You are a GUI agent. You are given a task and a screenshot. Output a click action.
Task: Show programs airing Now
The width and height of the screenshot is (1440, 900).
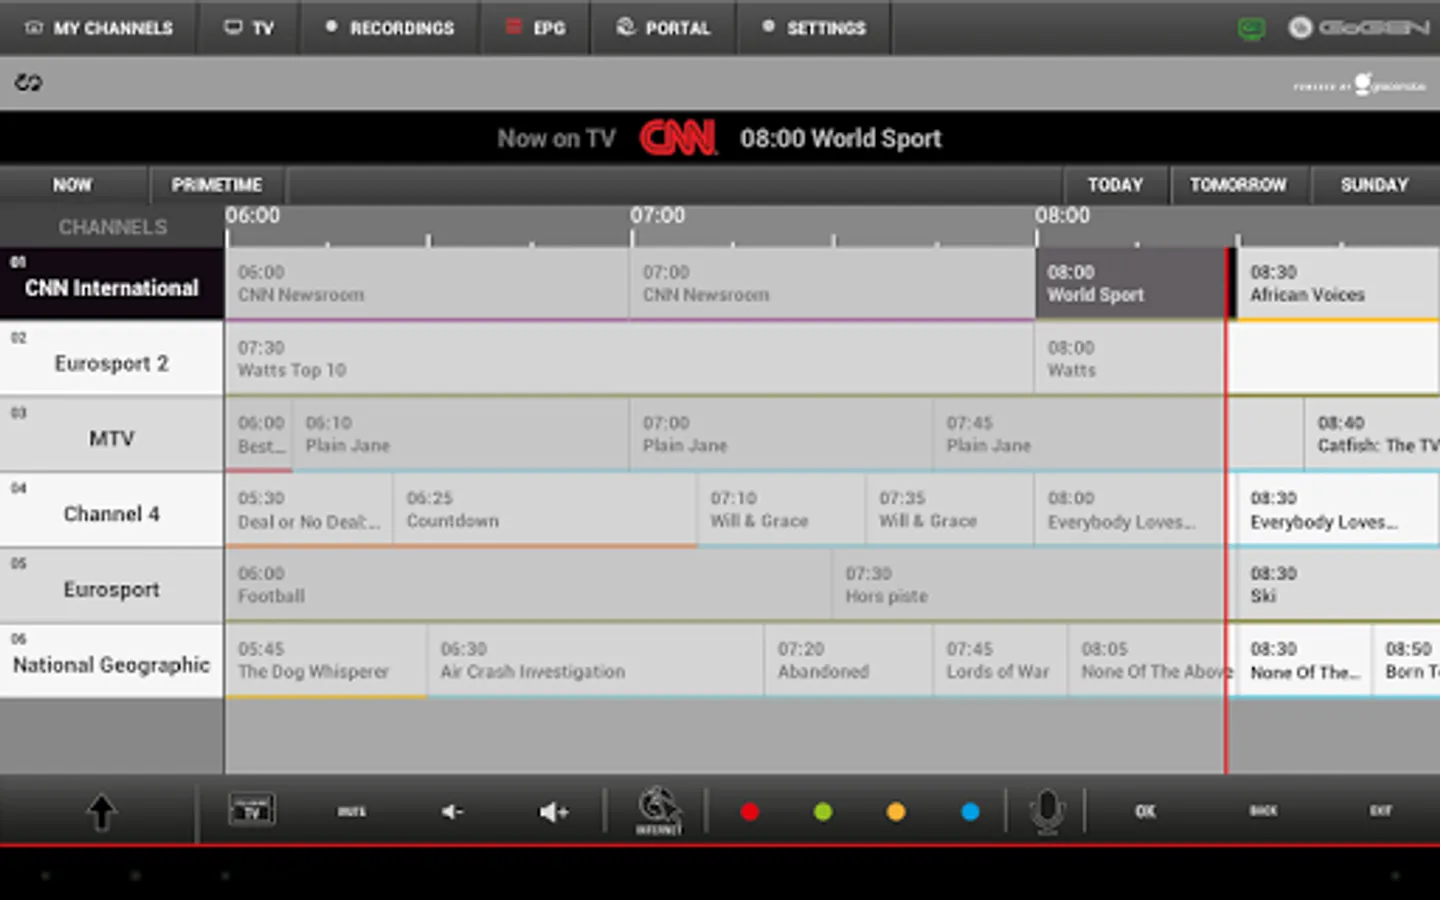73,185
